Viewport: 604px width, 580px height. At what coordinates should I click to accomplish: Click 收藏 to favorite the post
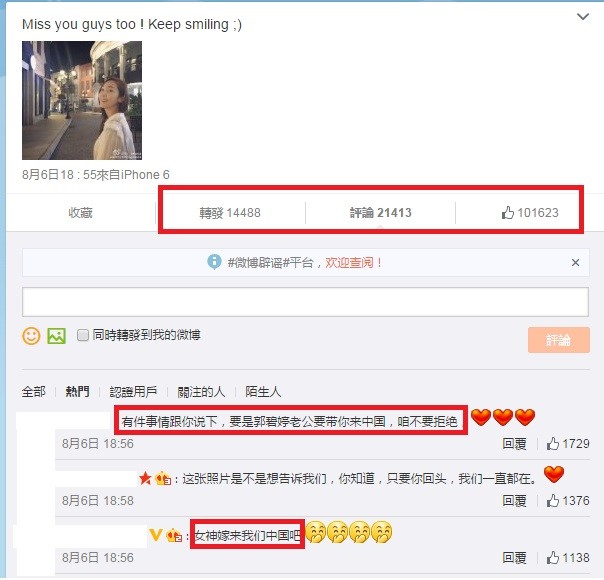[80, 213]
